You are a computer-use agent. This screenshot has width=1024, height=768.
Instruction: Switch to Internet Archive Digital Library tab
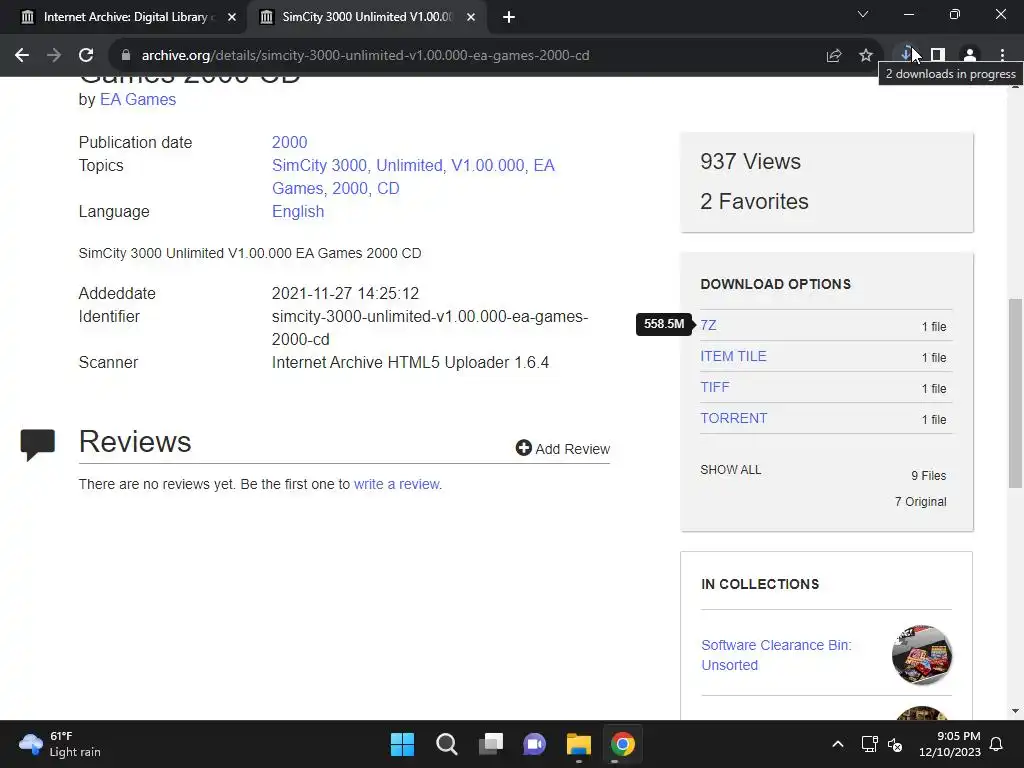coord(124,18)
